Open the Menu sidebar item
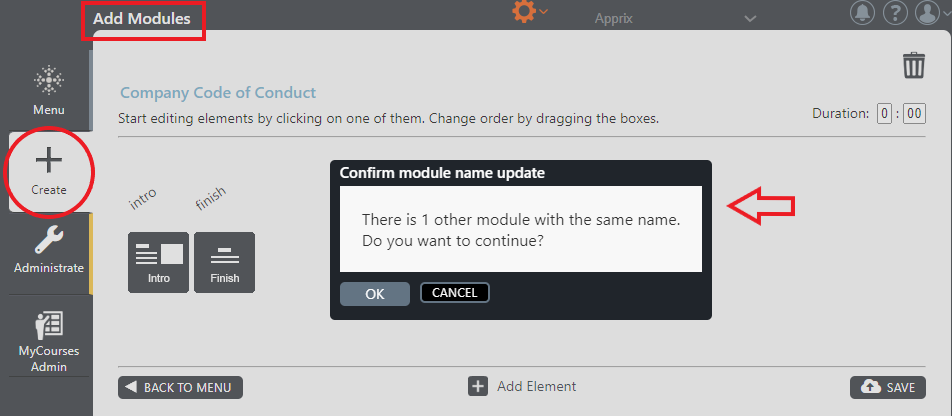This screenshot has width=952, height=416. point(49,91)
